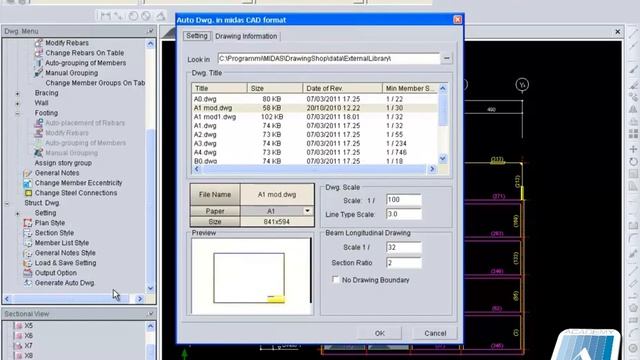Image resolution: width=640 pixels, height=360 pixels.
Task: Click the Change Steel Connections icon
Action: click(x=28, y=193)
